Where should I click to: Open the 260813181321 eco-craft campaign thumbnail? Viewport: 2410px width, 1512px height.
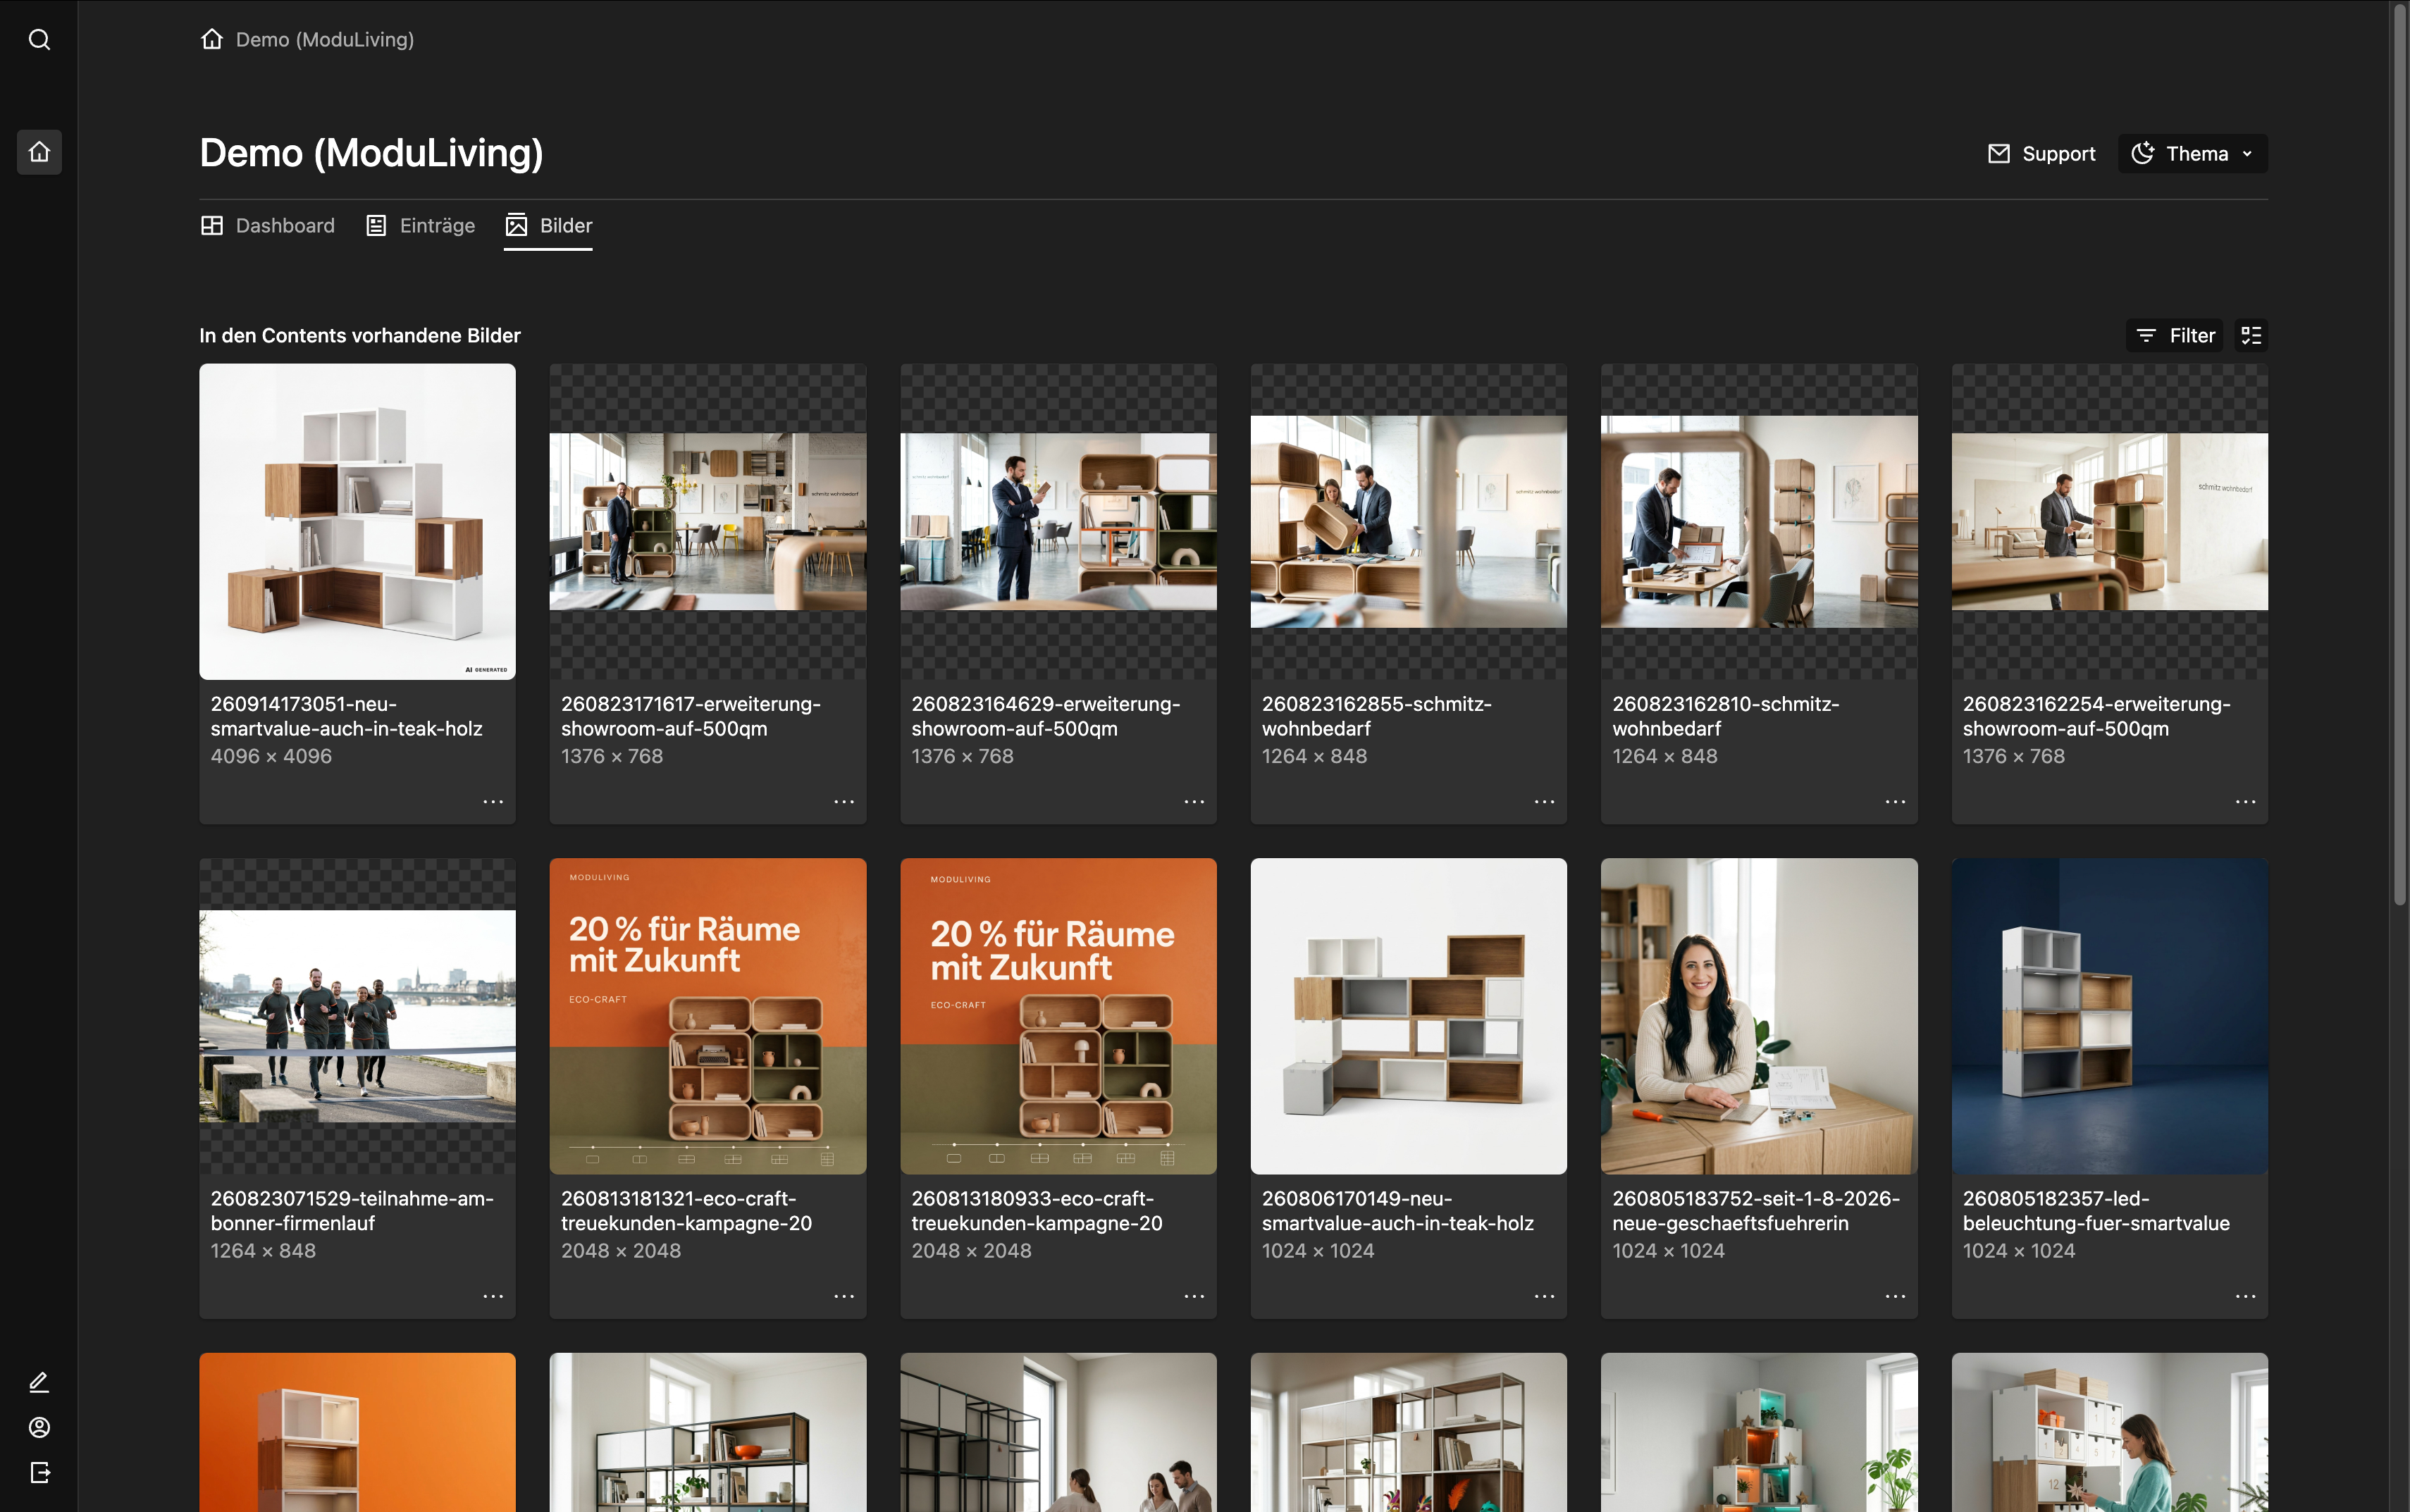click(x=708, y=1016)
